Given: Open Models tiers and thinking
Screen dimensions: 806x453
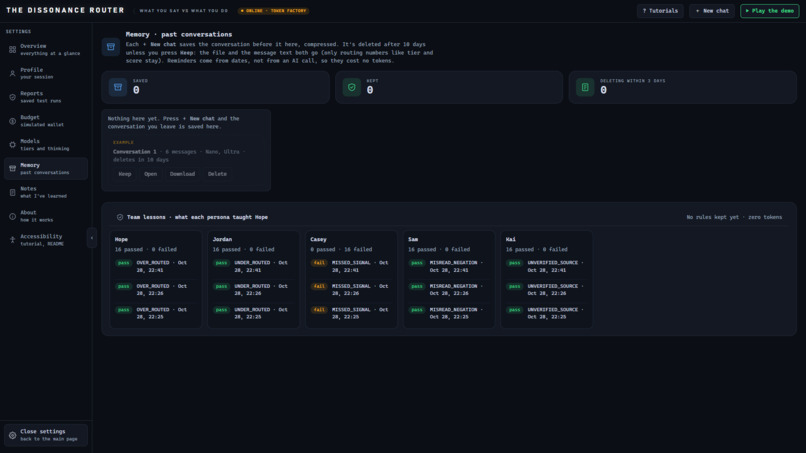Looking at the screenshot, I should (x=46, y=144).
